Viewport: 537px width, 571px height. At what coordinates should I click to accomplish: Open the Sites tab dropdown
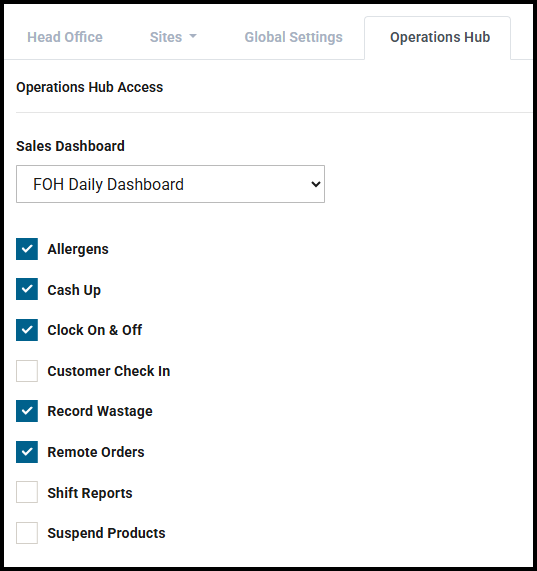tap(173, 37)
